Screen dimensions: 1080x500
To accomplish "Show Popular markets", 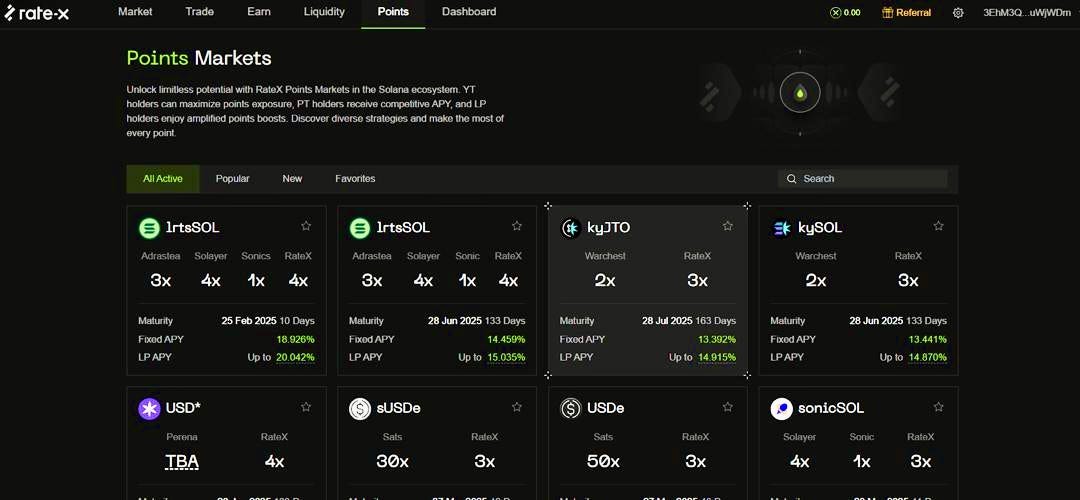I will (x=233, y=179).
